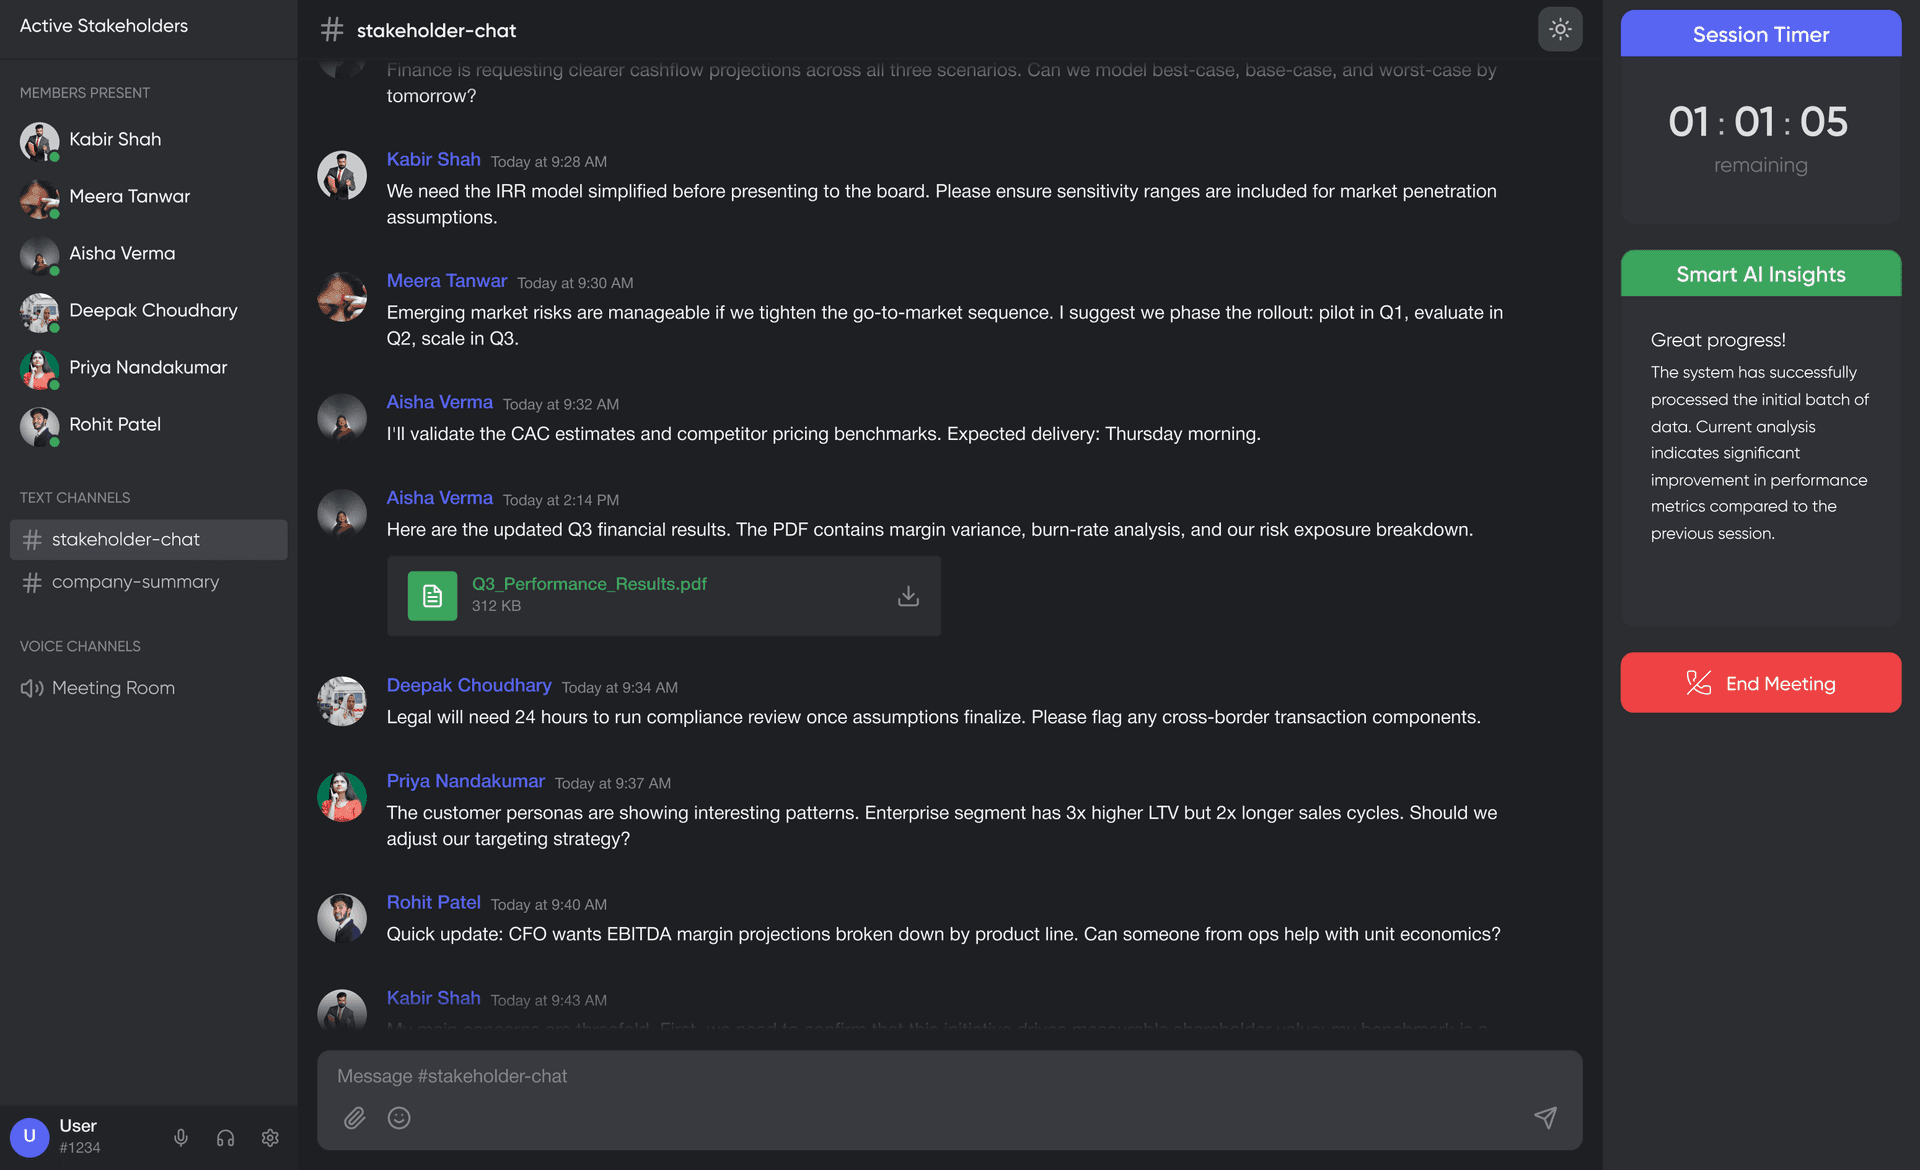Viewport: 1920px width, 1170px height.
Task: Download the Q3_Performance_Results.pdf file
Action: point(908,596)
